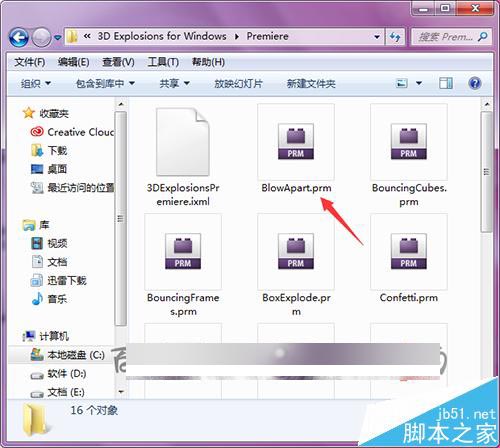Click the file list vertical scrollbar thumb
Screen dimensions: 500x448
click(x=487, y=172)
